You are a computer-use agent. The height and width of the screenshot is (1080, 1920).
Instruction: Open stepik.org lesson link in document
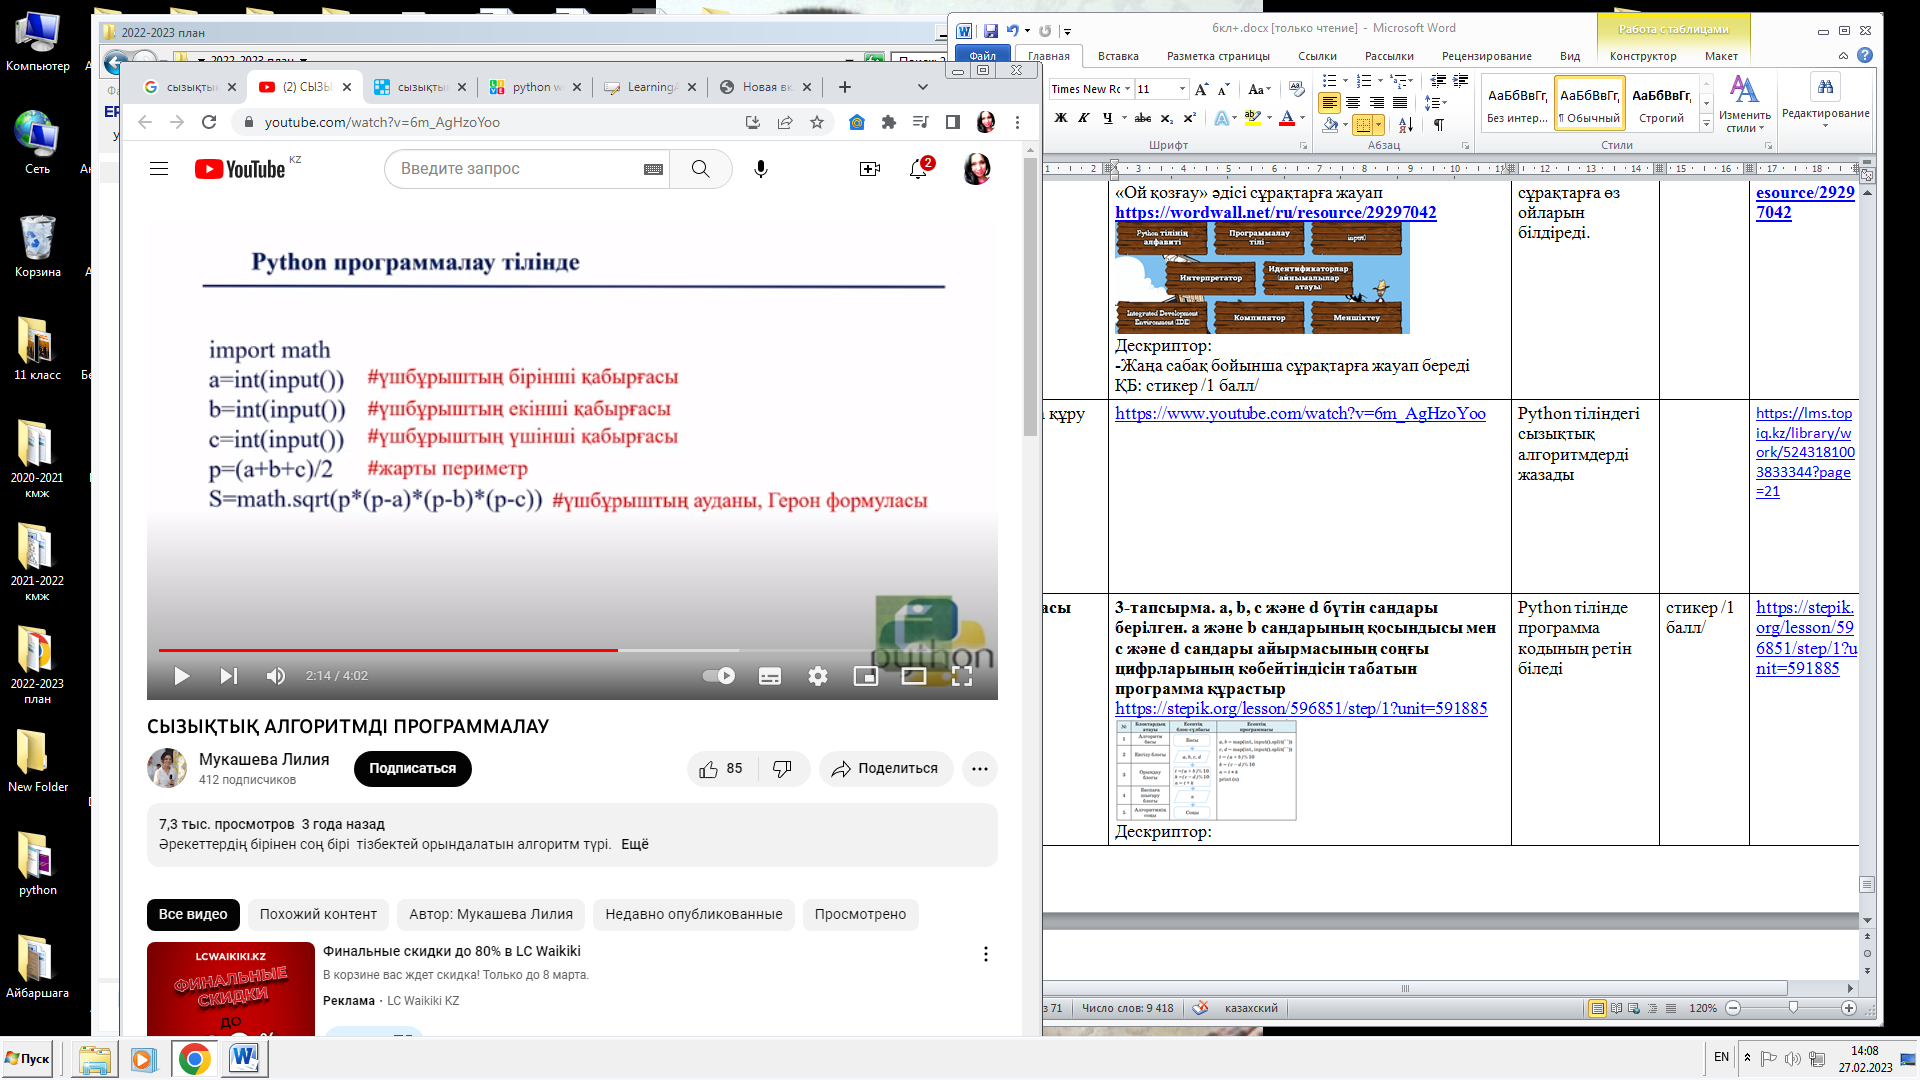click(1301, 708)
